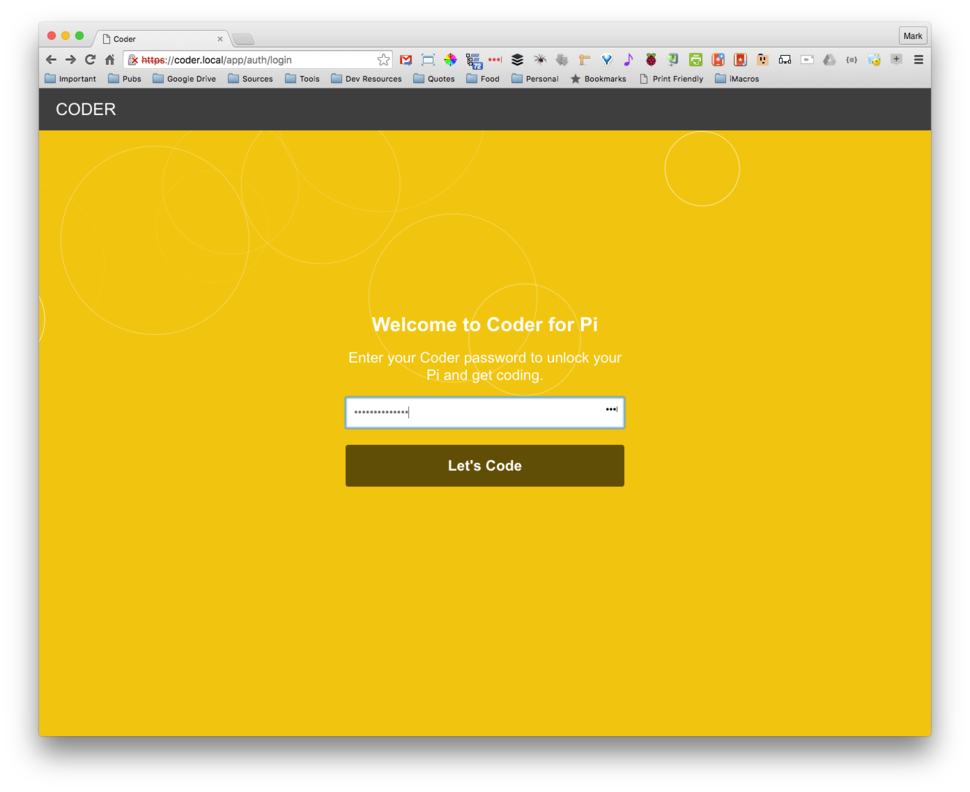Click the Let's Code button
970x792 pixels.
[x=484, y=465]
